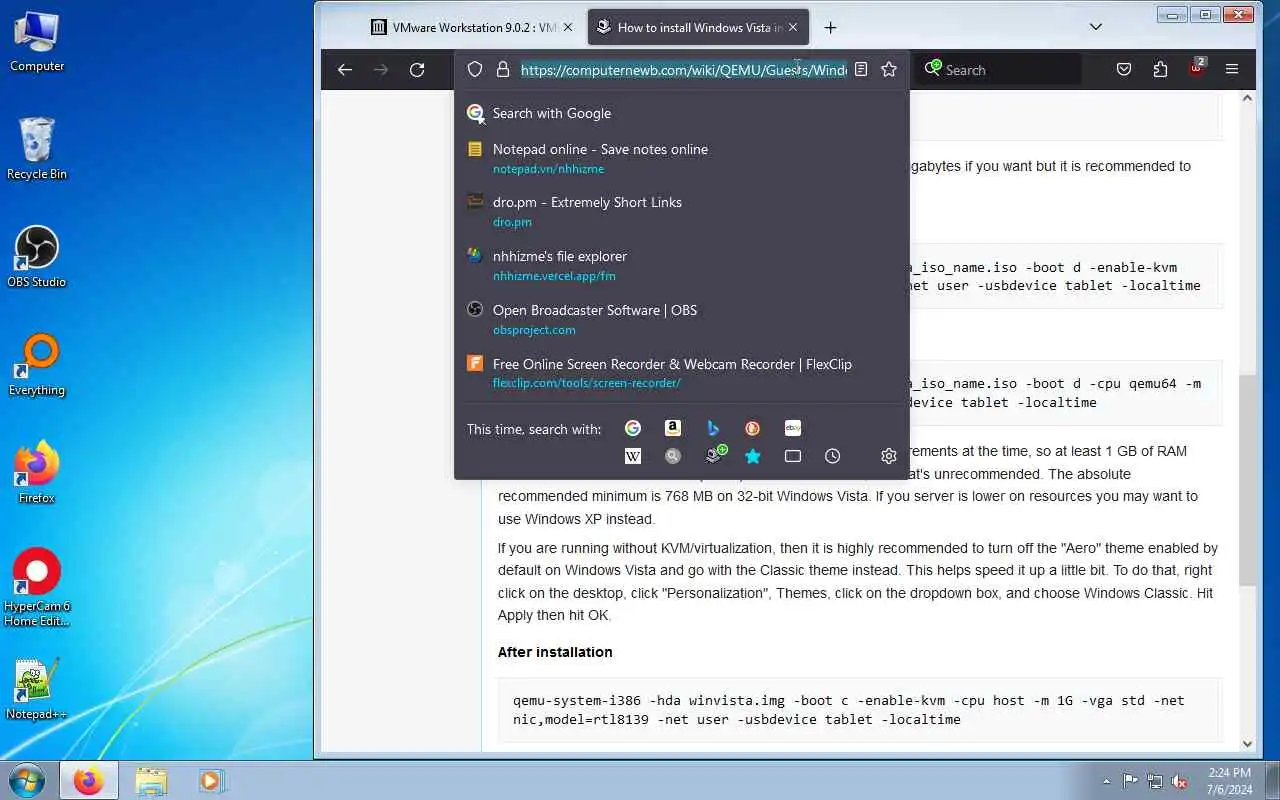Click Firefox in the taskbar
Screen dimensions: 1280x800
click(x=88, y=780)
